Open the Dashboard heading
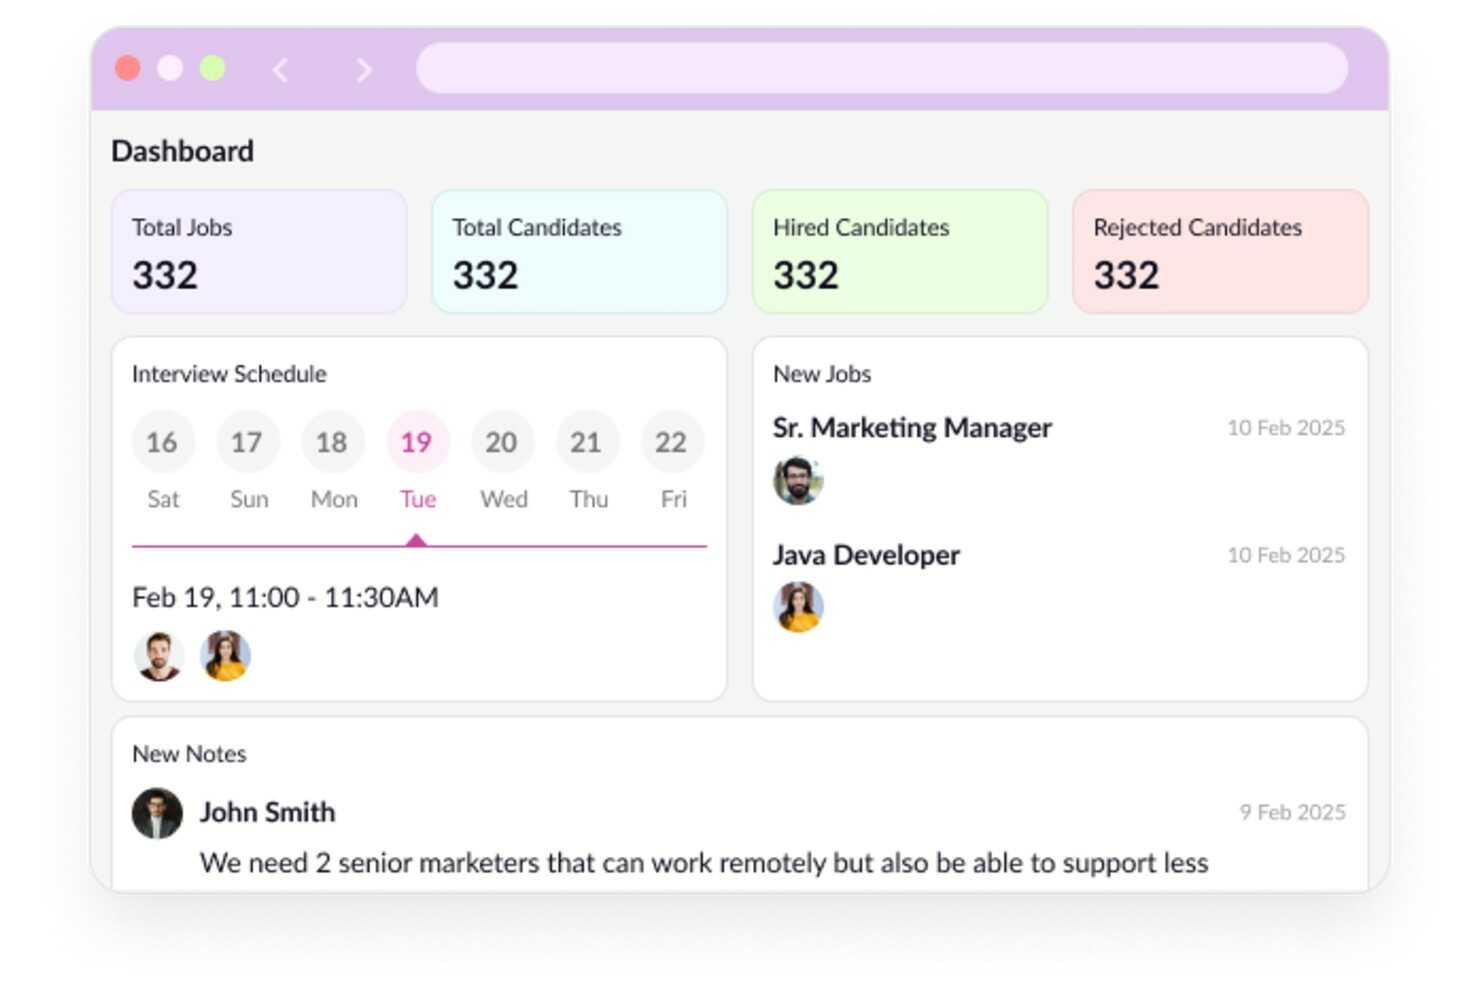This screenshot has height=987, width=1480. pos(182,150)
